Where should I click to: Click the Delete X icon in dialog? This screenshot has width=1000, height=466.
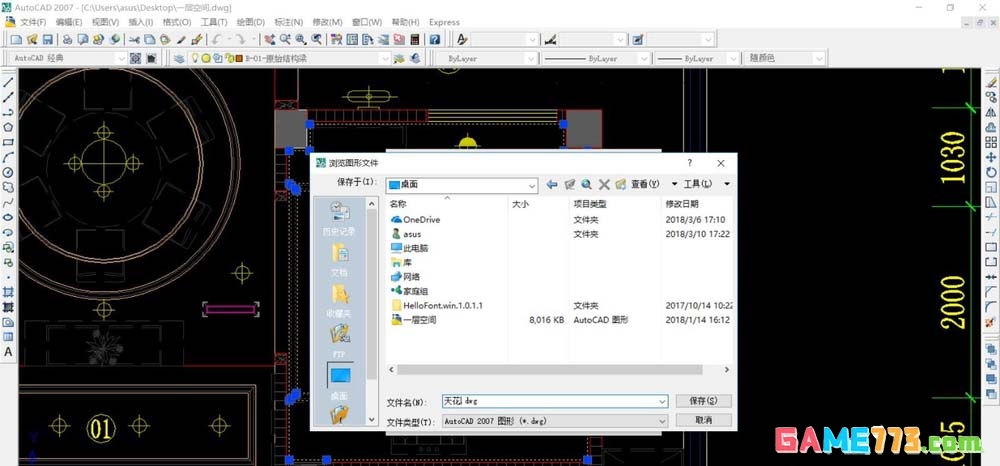pyautogui.click(x=604, y=184)
